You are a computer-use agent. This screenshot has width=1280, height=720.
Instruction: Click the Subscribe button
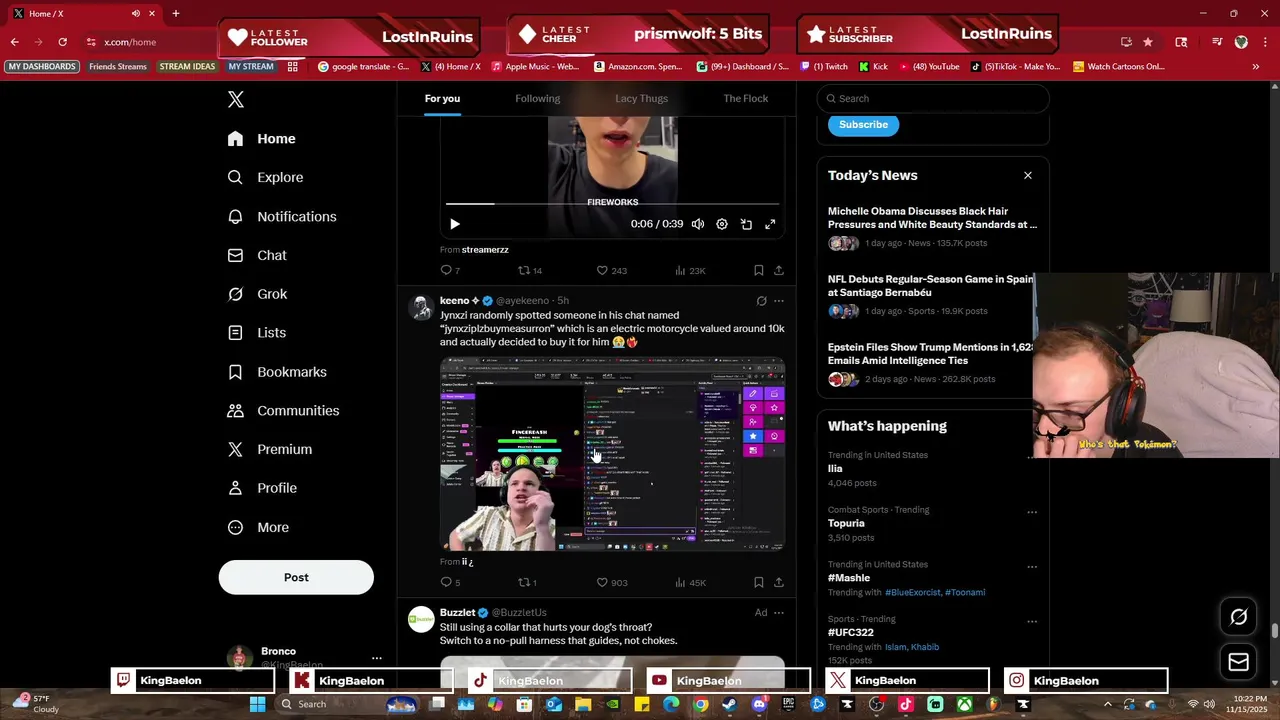[863, 125]
